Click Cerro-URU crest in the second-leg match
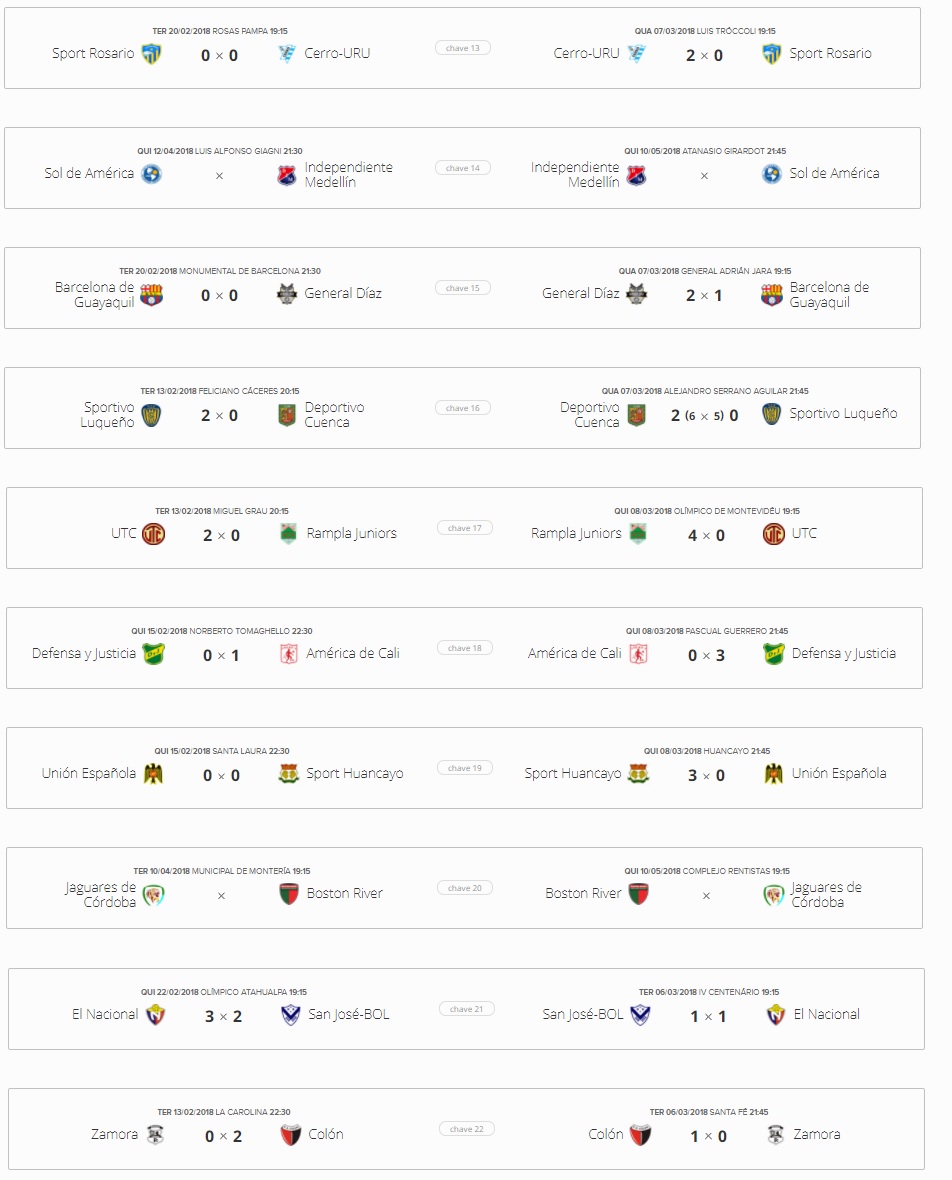The image size is (952, 1180). (637, 54)
